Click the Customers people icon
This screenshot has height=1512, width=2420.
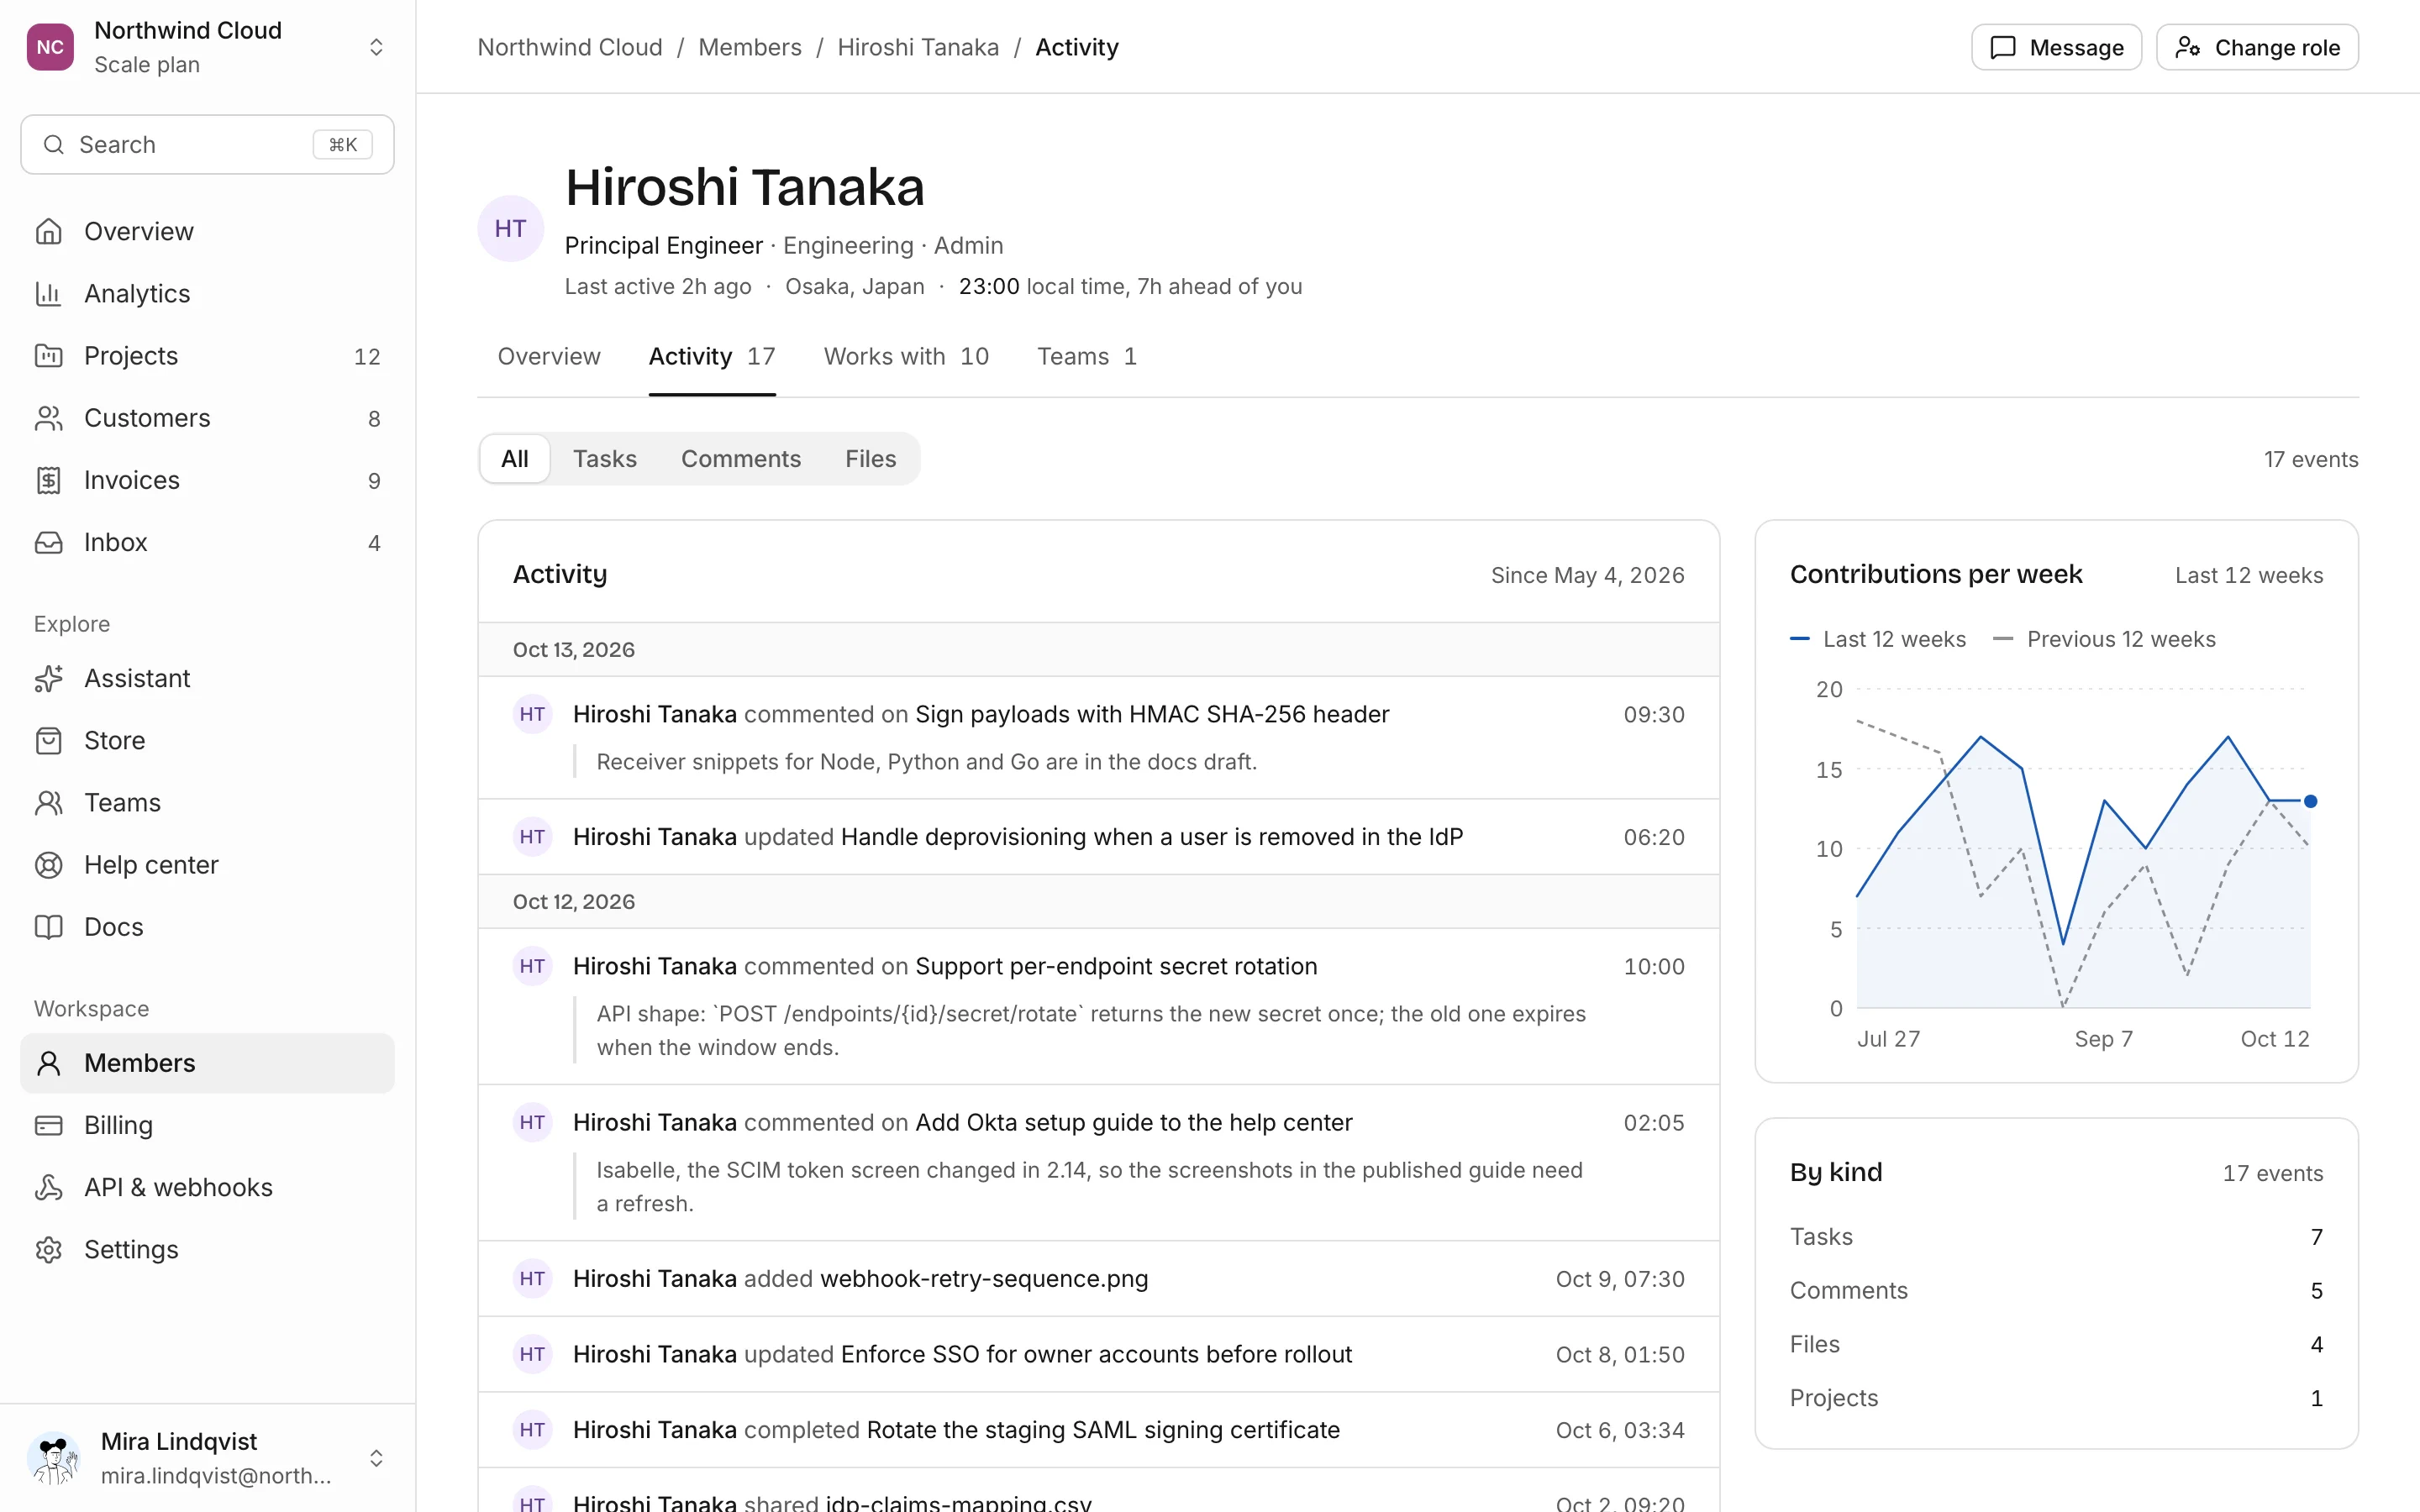(x=48, y=418)
